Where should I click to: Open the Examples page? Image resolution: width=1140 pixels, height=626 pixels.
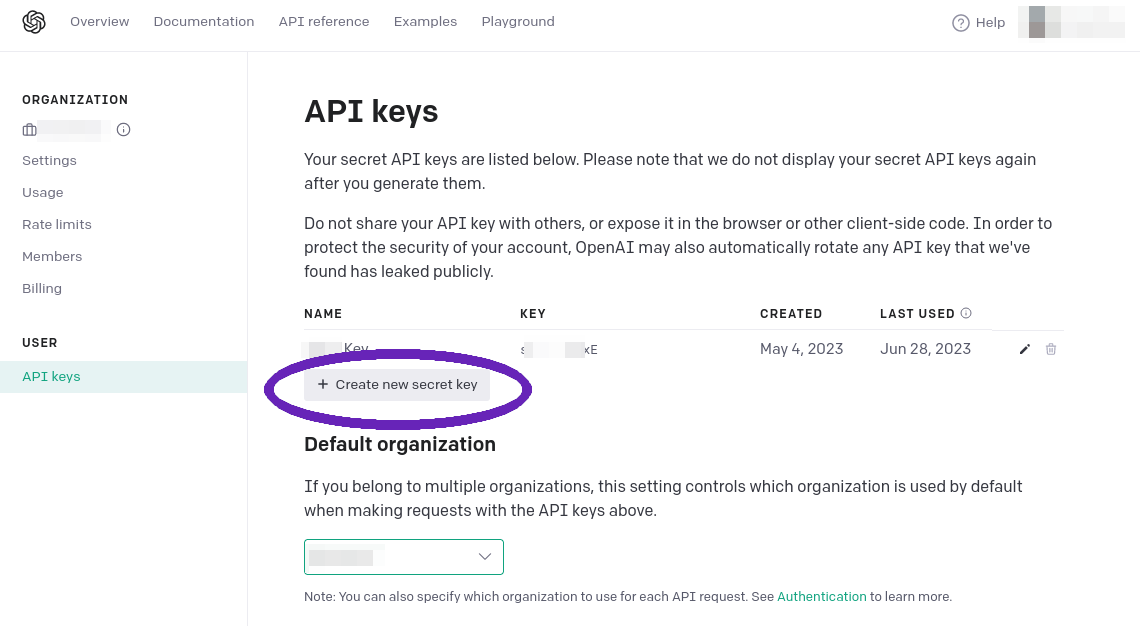(425, 21)
